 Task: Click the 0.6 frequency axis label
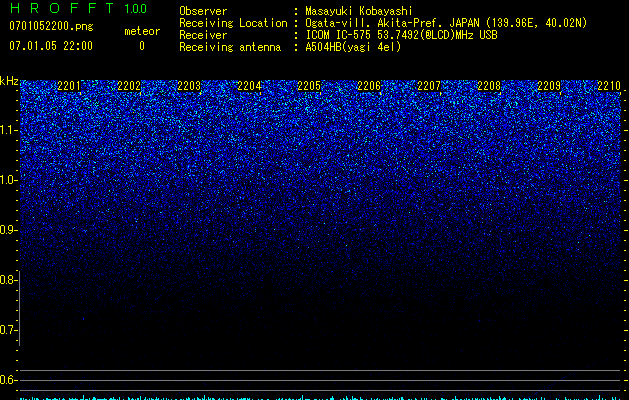(x=9, y=380)
